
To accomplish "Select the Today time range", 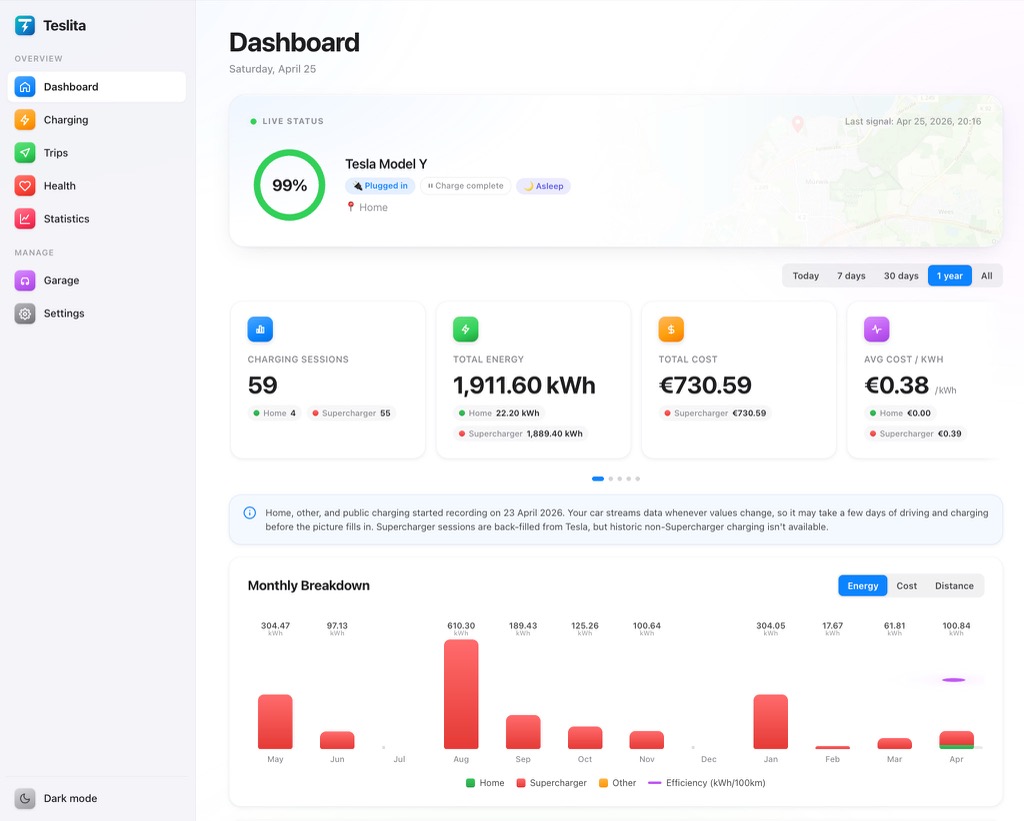I will pos(806,276).
